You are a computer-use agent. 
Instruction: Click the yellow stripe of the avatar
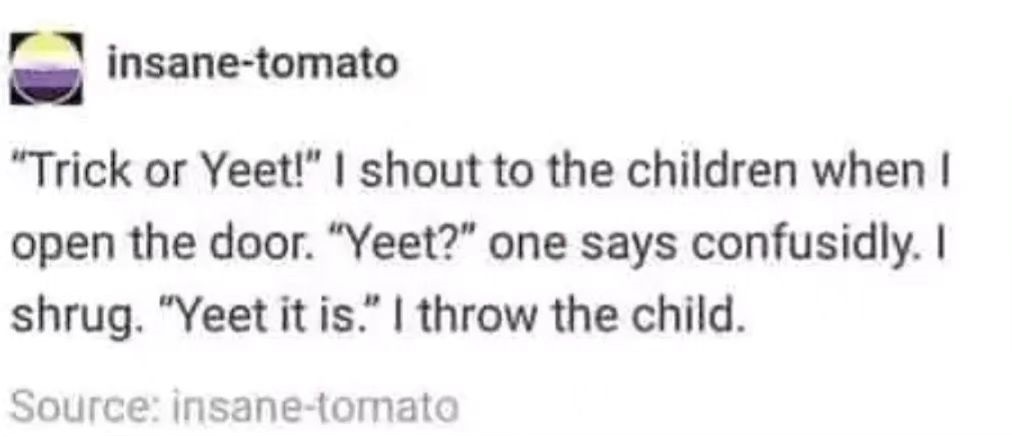[x=46, y=46]
